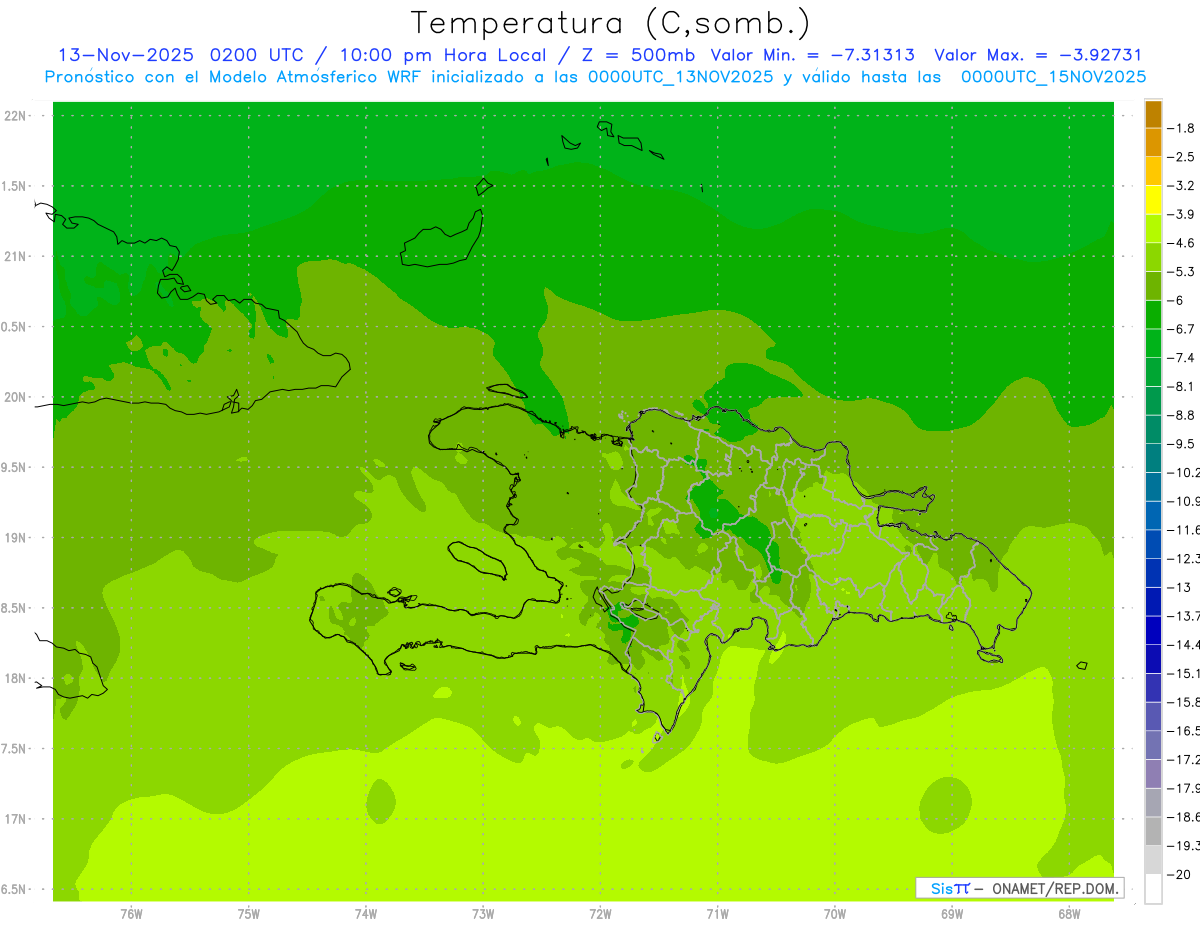
Task: Click the 20N latitude label
Action: [17, 397]
